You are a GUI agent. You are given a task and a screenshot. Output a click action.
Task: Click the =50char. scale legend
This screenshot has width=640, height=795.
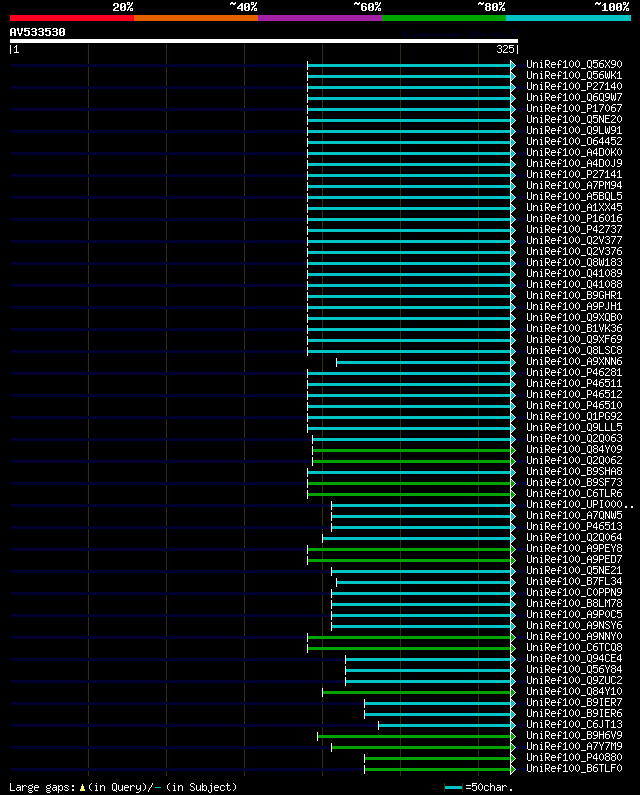(x=479, y=787)
